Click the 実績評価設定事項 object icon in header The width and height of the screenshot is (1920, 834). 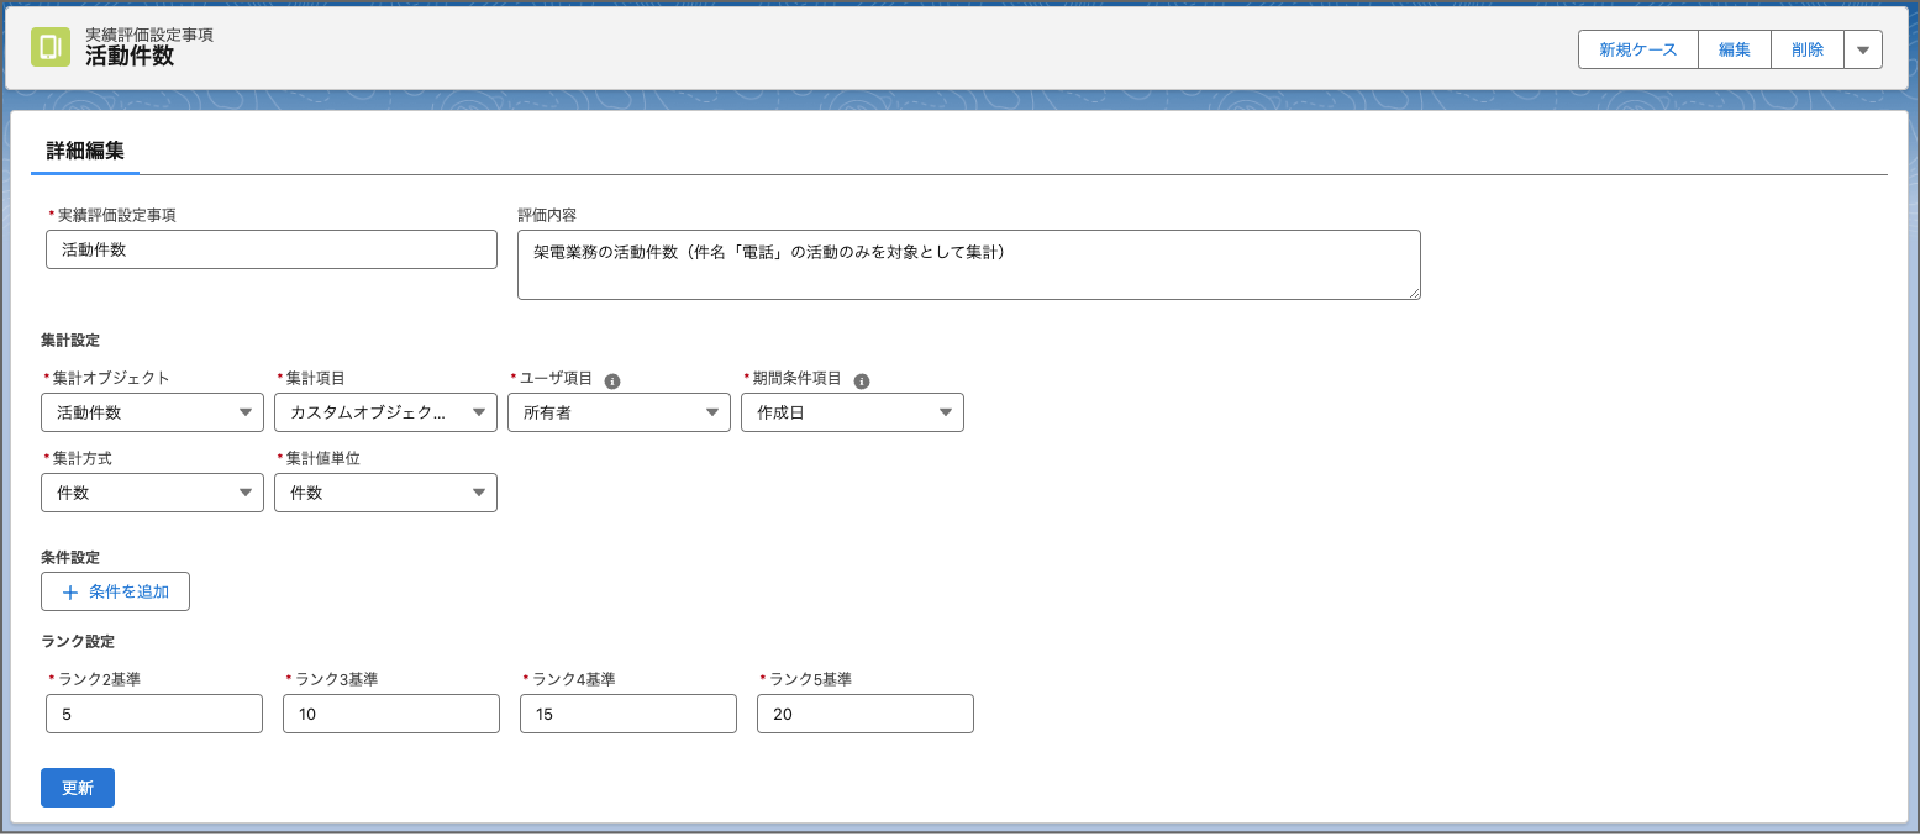click(50, 47)
